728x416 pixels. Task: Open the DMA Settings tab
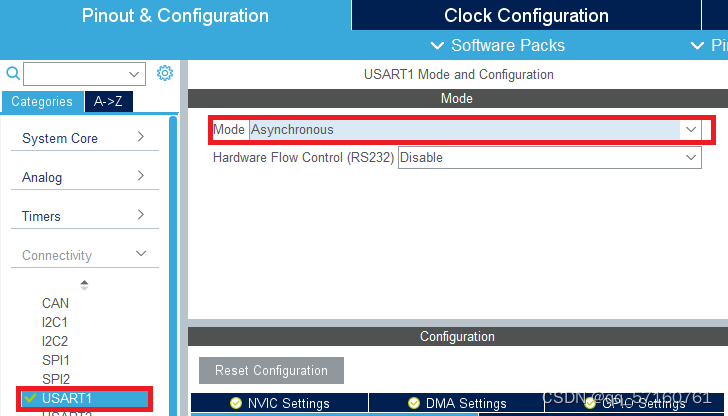(457, 403)
